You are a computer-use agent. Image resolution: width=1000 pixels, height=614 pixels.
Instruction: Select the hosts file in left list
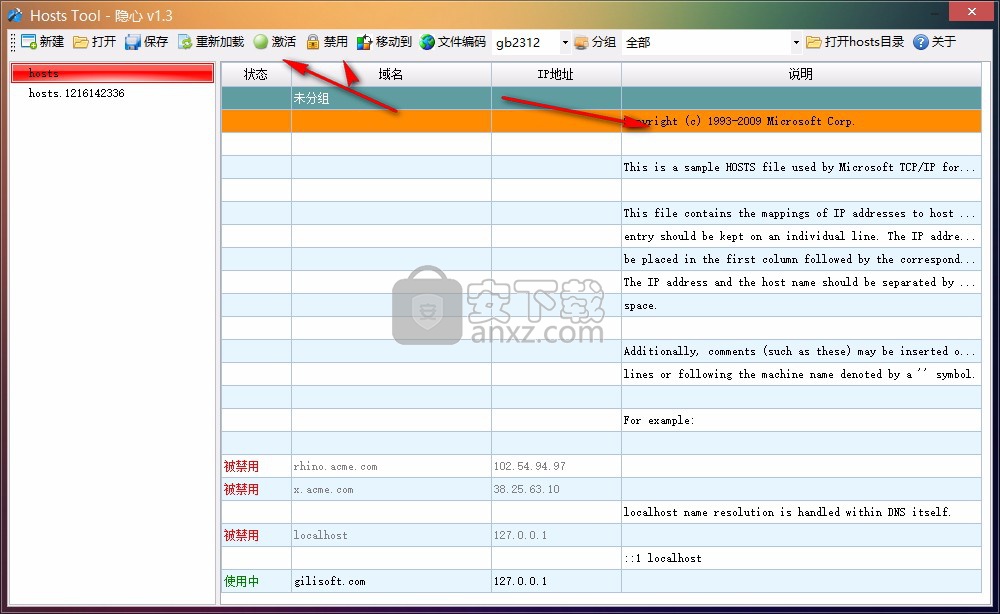click(x=112, y=73)
